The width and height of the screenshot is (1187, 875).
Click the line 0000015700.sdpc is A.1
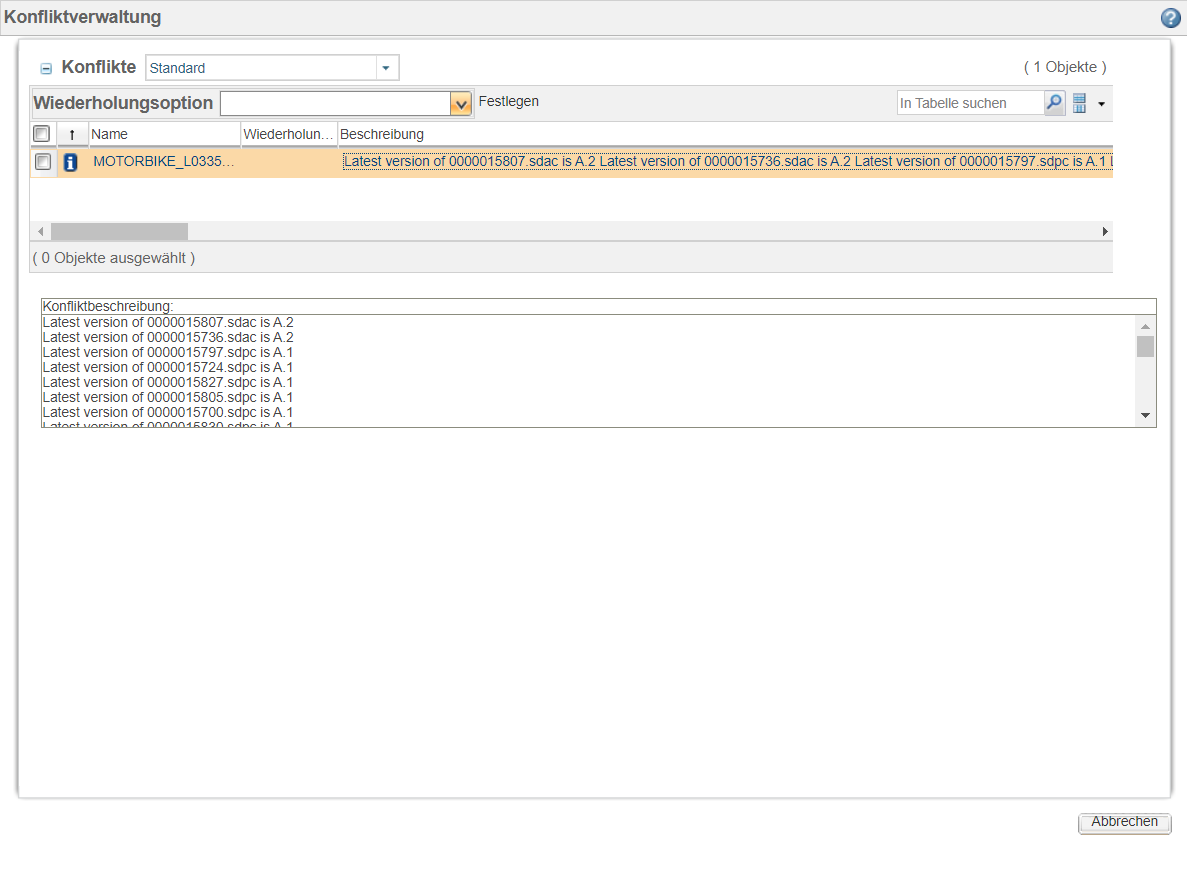click(168, 413)
